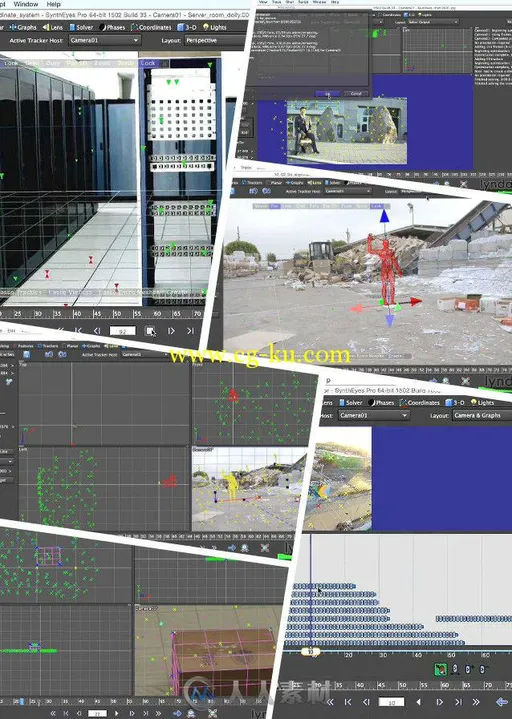Screen dimensions: 512x719
Task: Toggle Lock in the server-room perspective viewport
Action: pos(148,63)
